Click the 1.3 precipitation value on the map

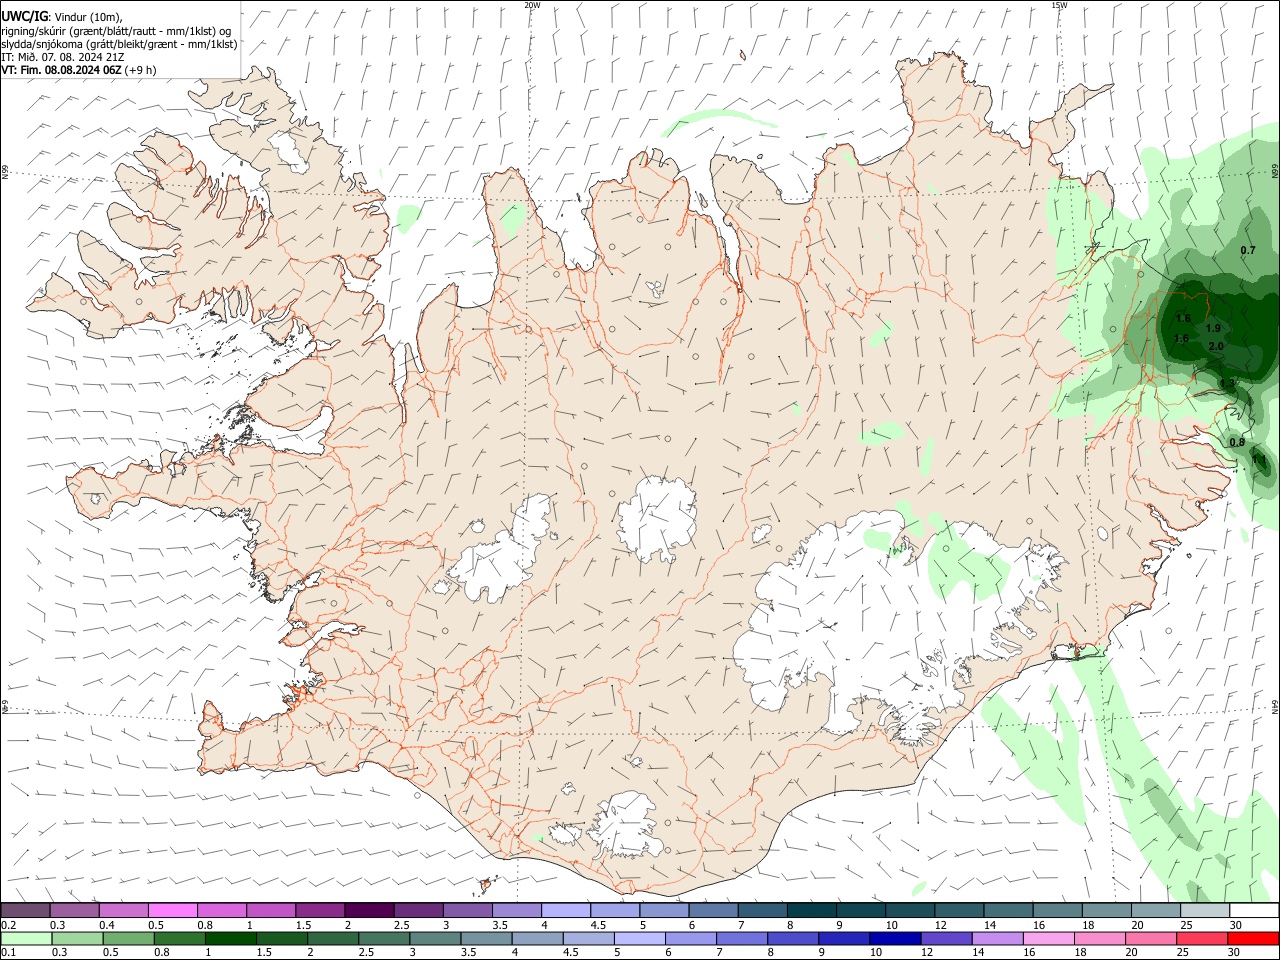(x=1228, y=383)
